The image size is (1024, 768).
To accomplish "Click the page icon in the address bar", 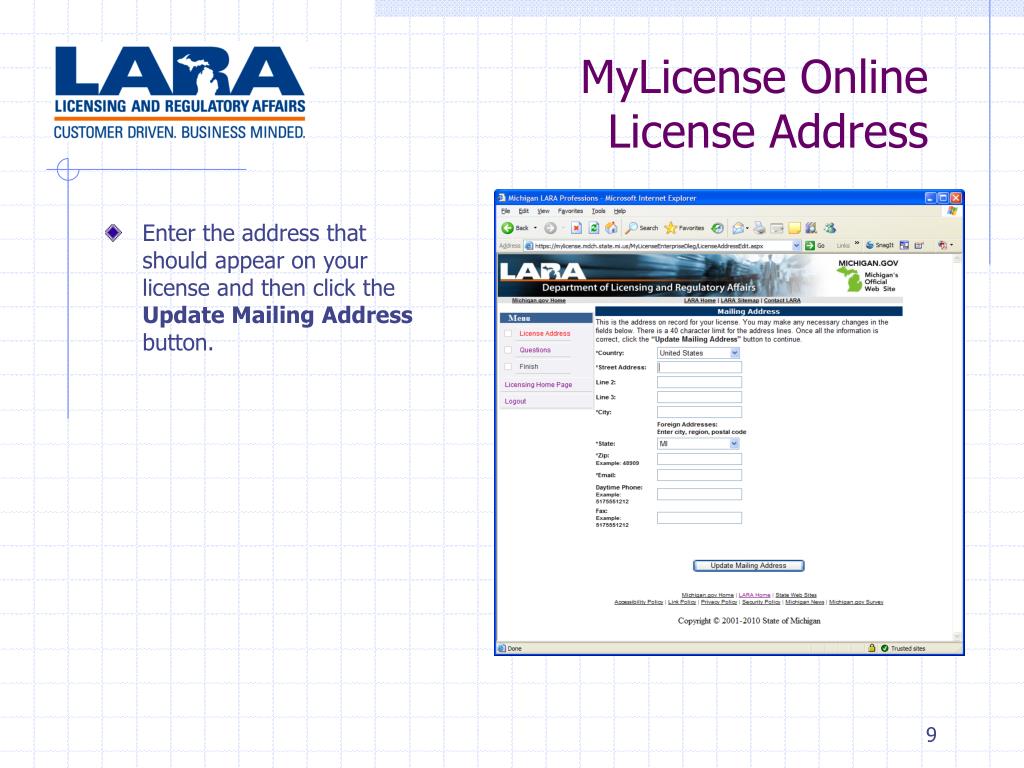I will pos(529,246).
